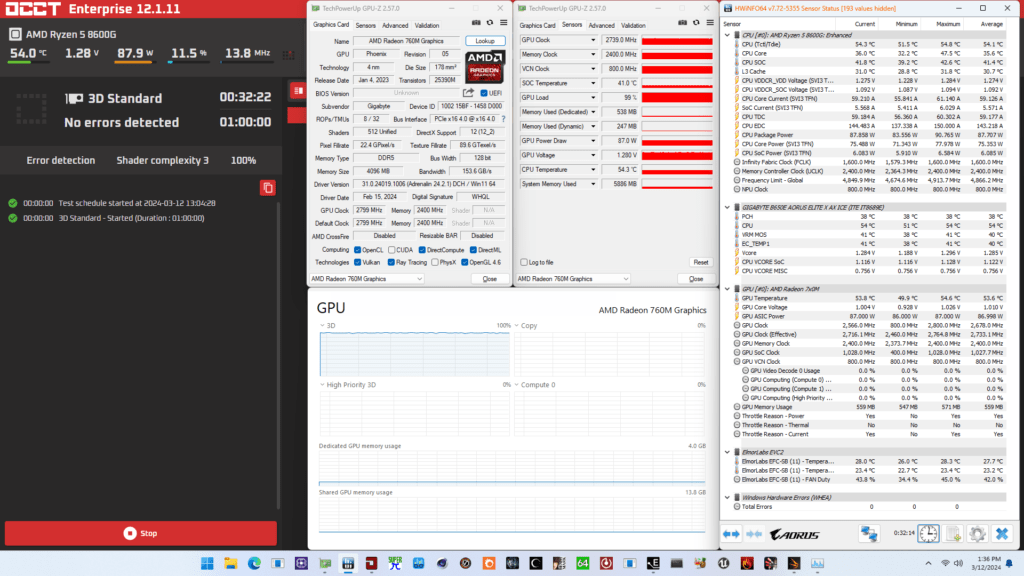Collapse GIGABYTE B650E AORUS ELITE section
Image resolution: width=1024 pixels, height=576 pixels.
(x=728, y=208)
